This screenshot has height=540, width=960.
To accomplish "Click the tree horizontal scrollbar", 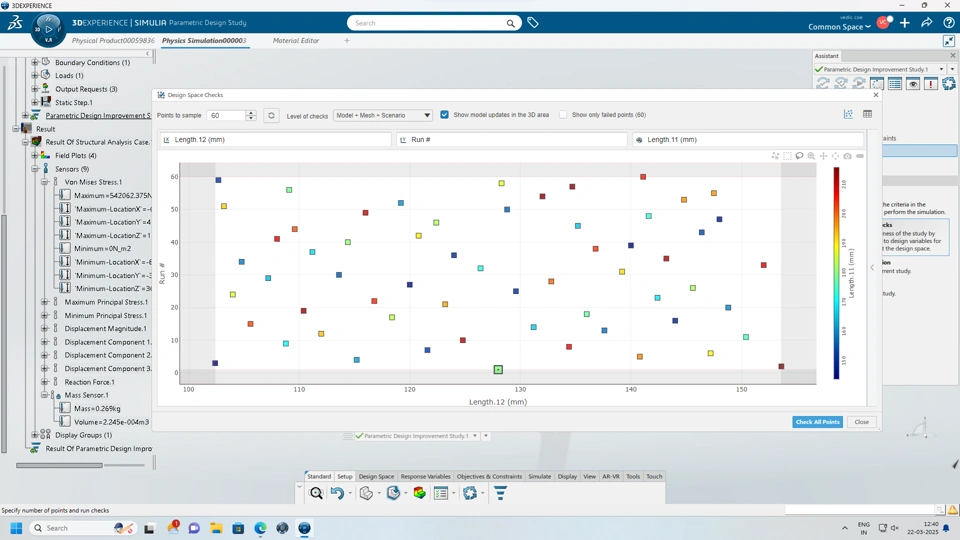I will (59, 465).
